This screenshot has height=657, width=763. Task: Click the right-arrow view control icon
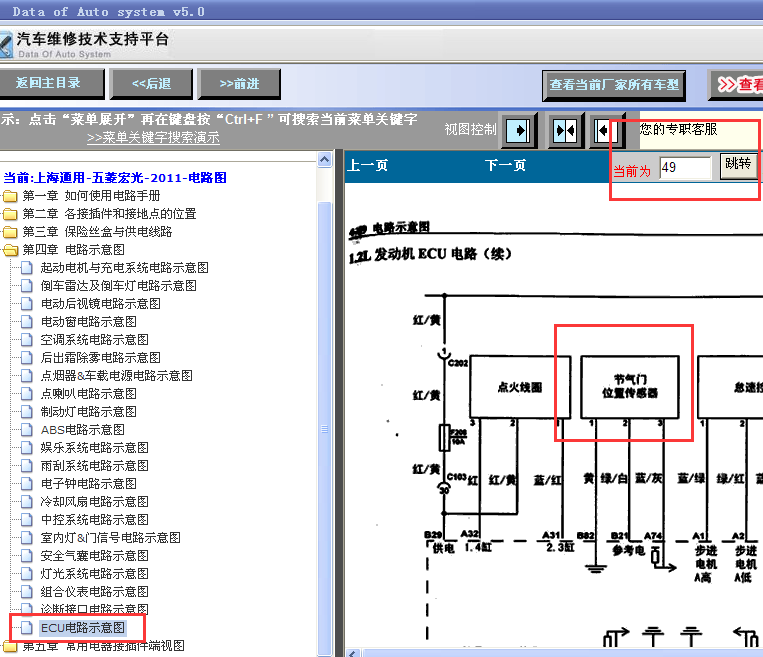click(x=519, y=131)
